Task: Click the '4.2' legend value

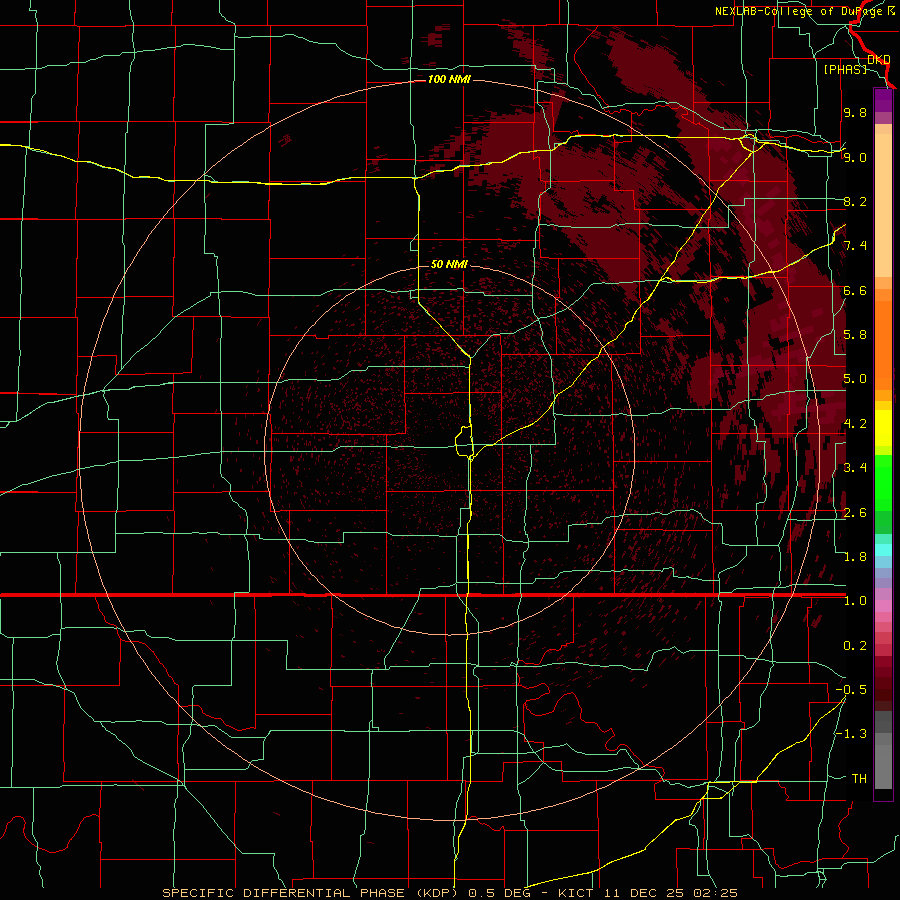Action: point(855,424)
